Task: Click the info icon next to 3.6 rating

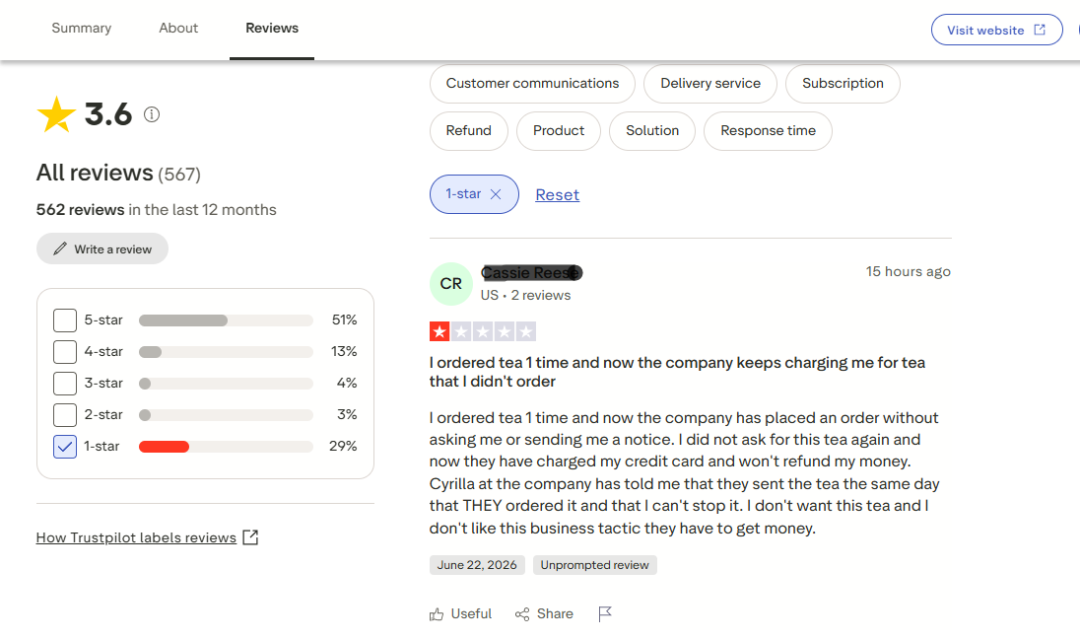Action: point(152,114)
